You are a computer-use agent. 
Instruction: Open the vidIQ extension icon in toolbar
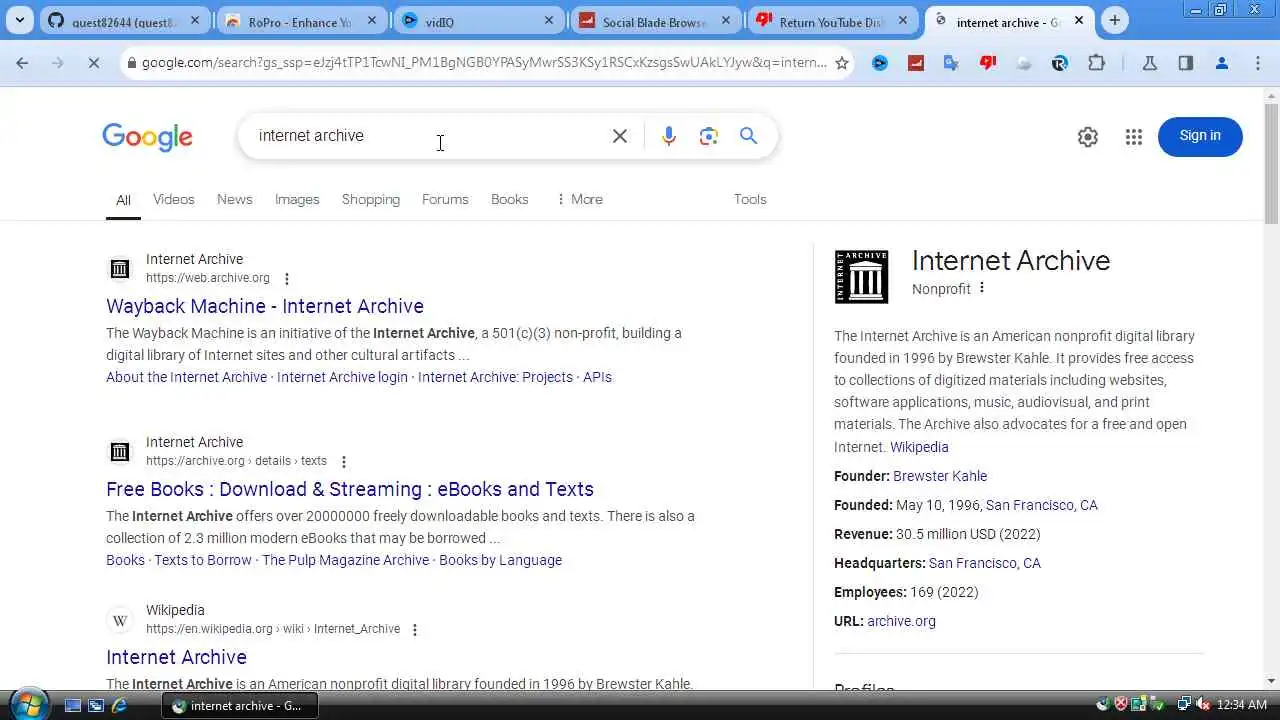[880, 63]
